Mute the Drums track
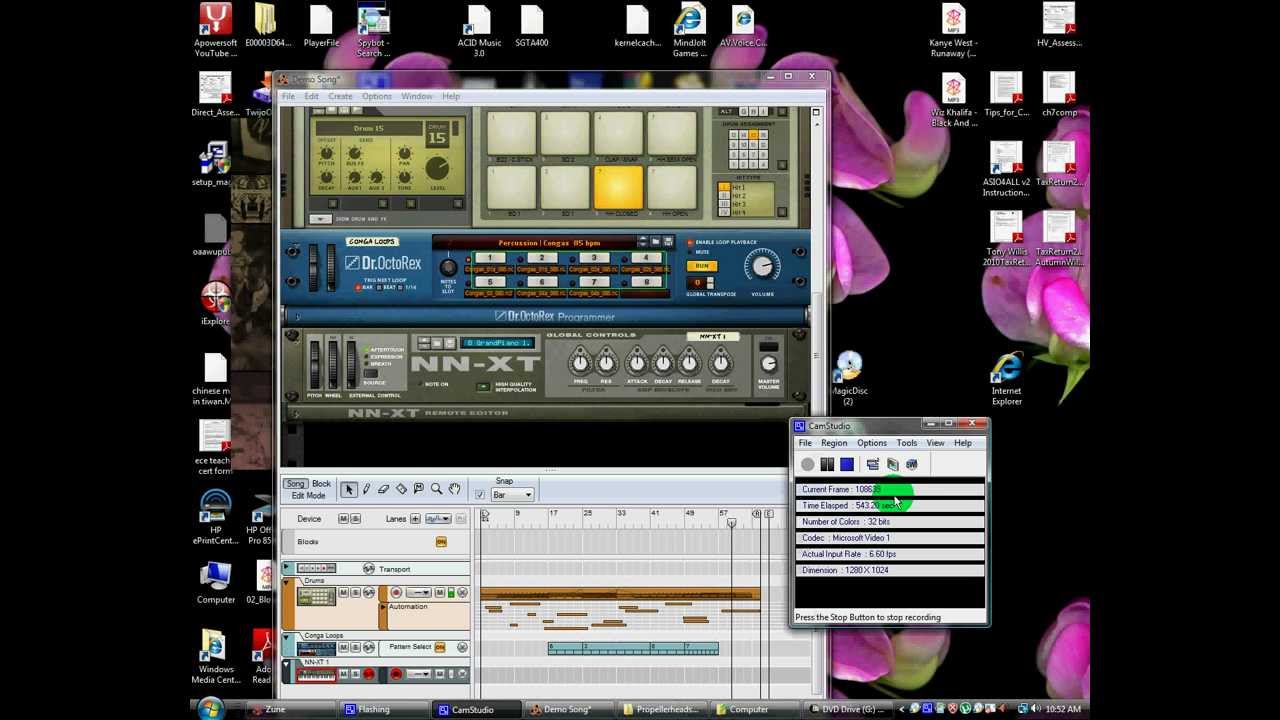The width and height of the screenshot is (1280, 720). click(343, 593)
